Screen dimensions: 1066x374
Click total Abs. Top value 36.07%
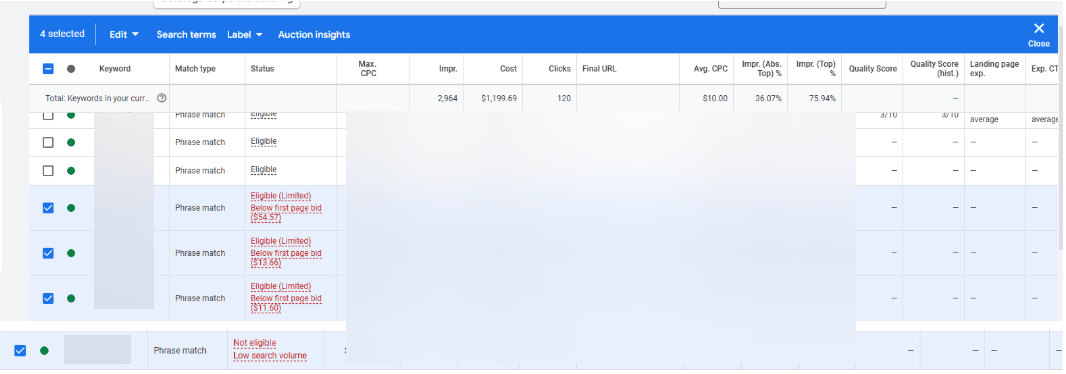[768, 98]
